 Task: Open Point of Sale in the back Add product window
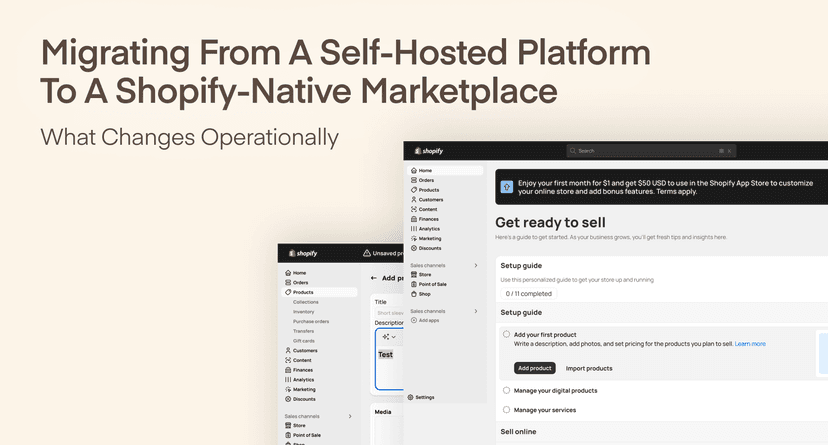[x=303, y=435]
